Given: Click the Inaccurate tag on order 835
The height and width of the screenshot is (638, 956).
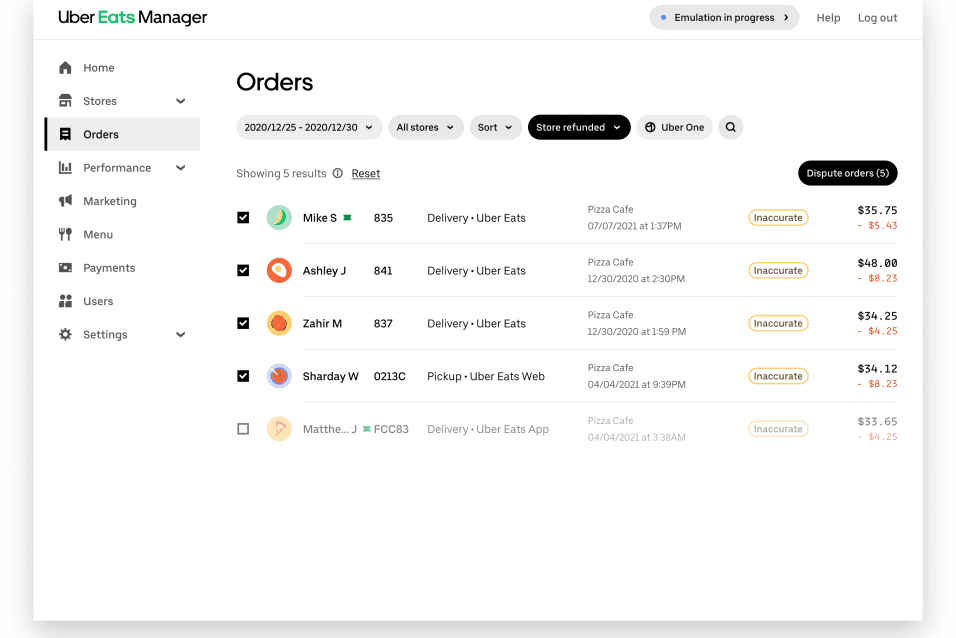Looking at the screenshot, I should tap(778, 218).
